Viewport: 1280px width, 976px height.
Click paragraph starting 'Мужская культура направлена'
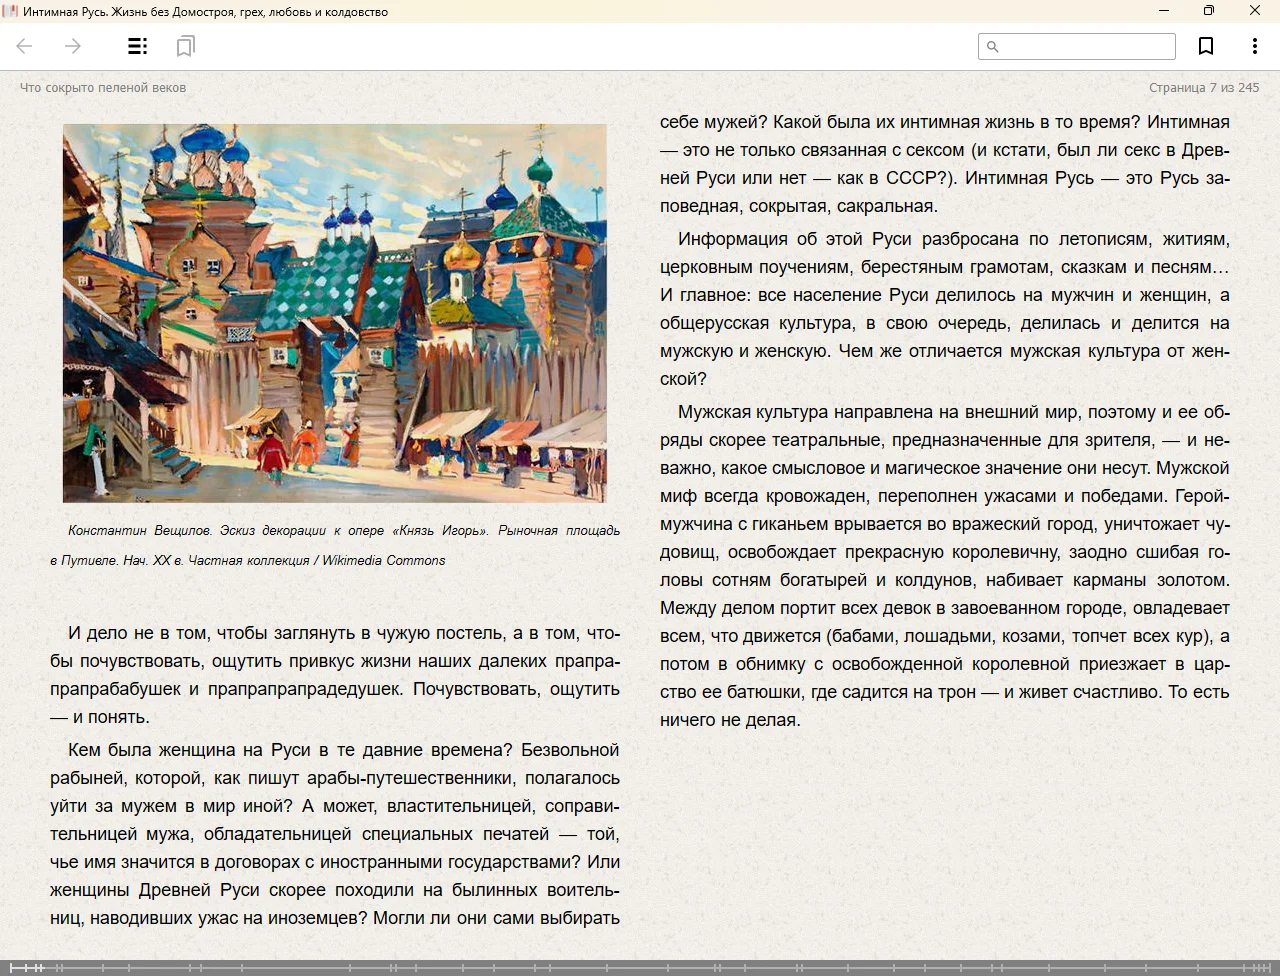(x=944, y=565)
